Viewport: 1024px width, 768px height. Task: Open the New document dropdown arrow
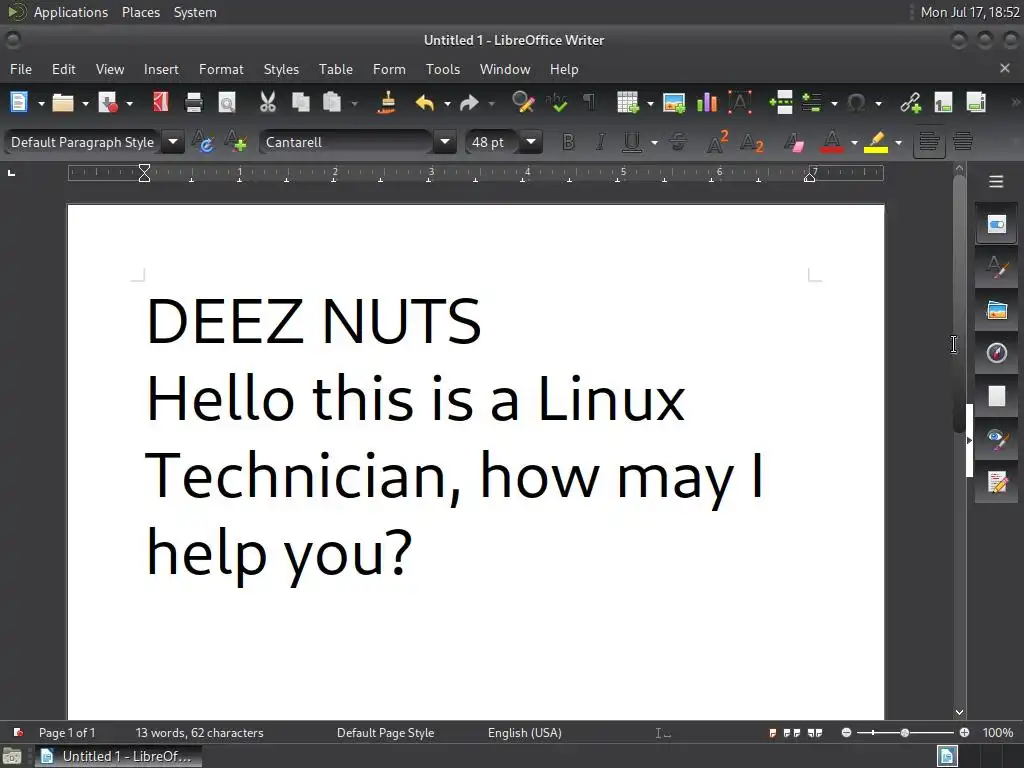(41, 103)
